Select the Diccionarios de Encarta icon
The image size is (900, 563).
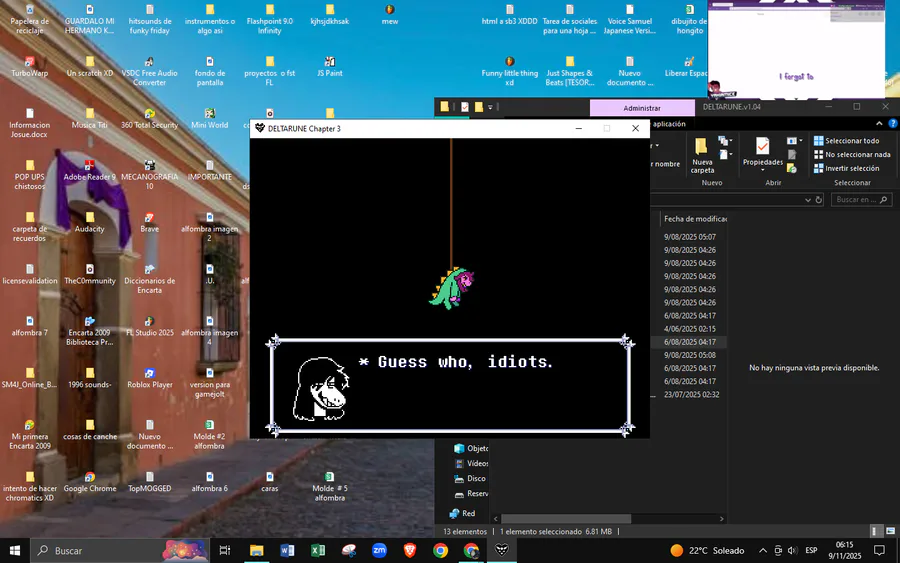tap(149, 279)
